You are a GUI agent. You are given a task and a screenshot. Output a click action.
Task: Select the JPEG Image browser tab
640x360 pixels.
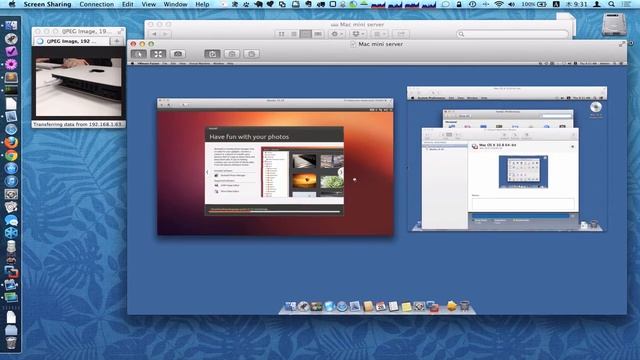(x=72, y=41)
